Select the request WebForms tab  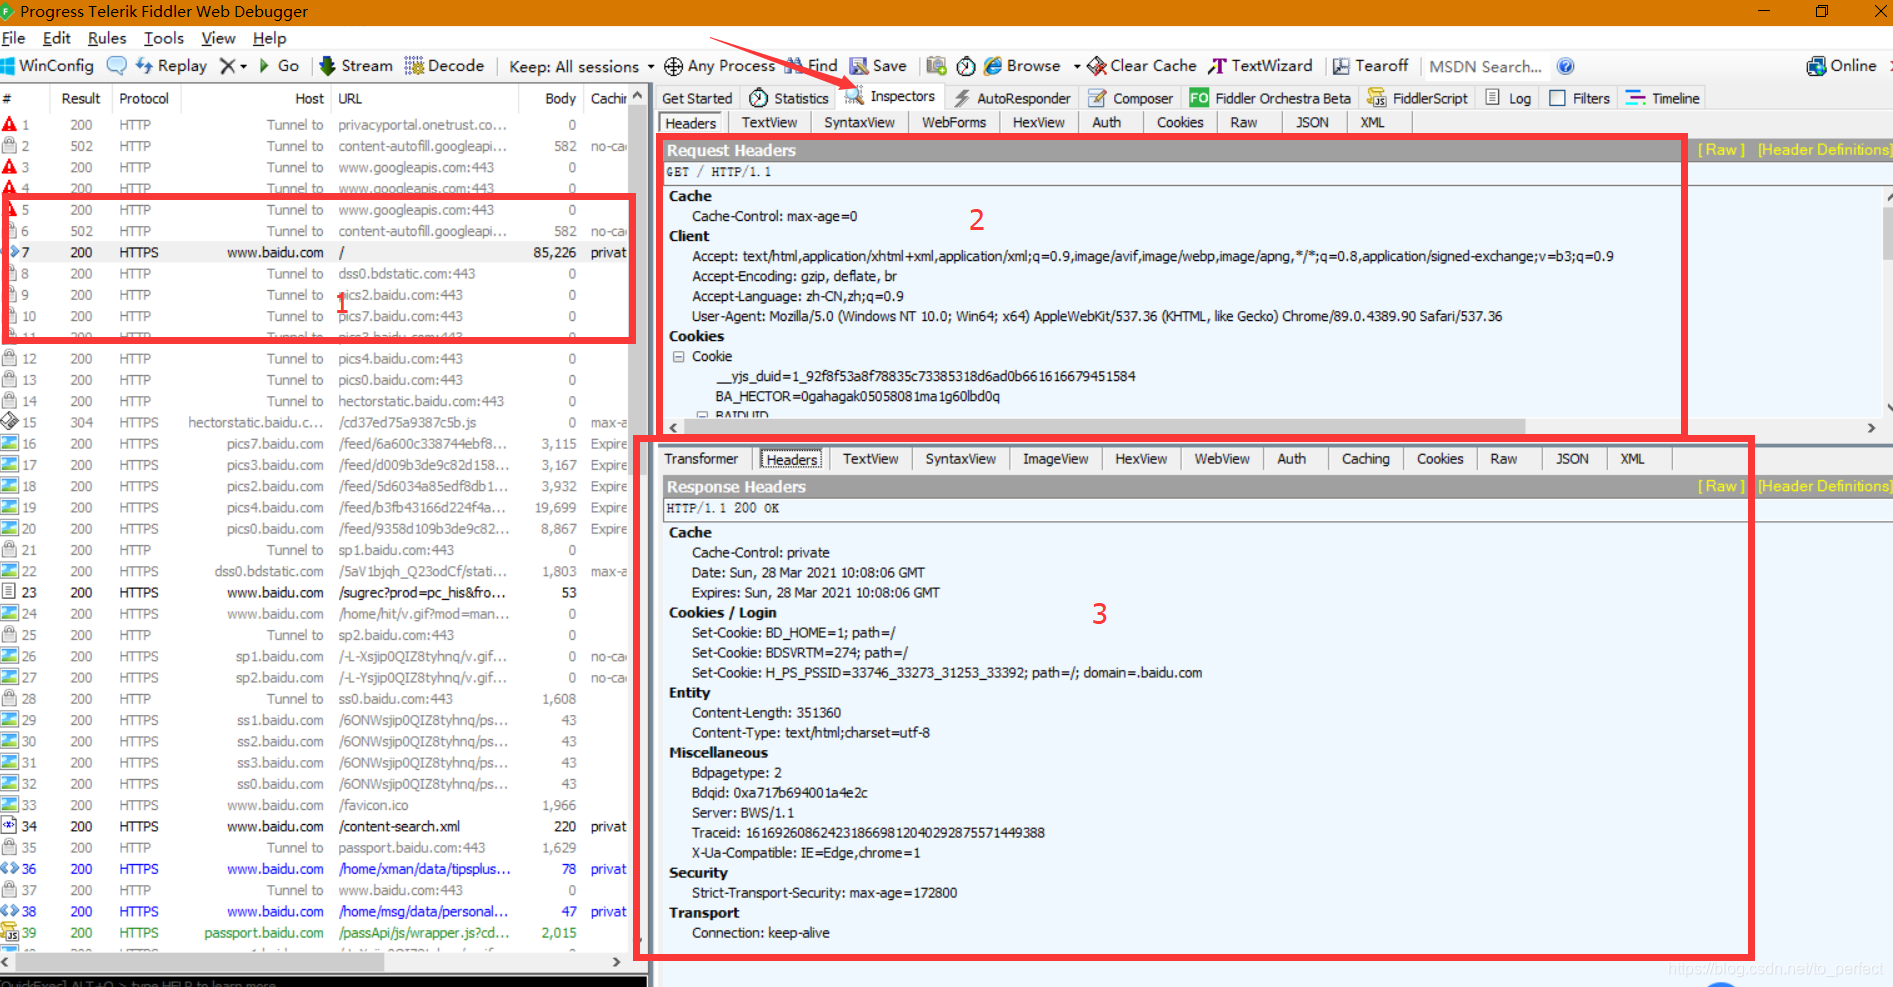pyautogui.click(x=953, y=122)
